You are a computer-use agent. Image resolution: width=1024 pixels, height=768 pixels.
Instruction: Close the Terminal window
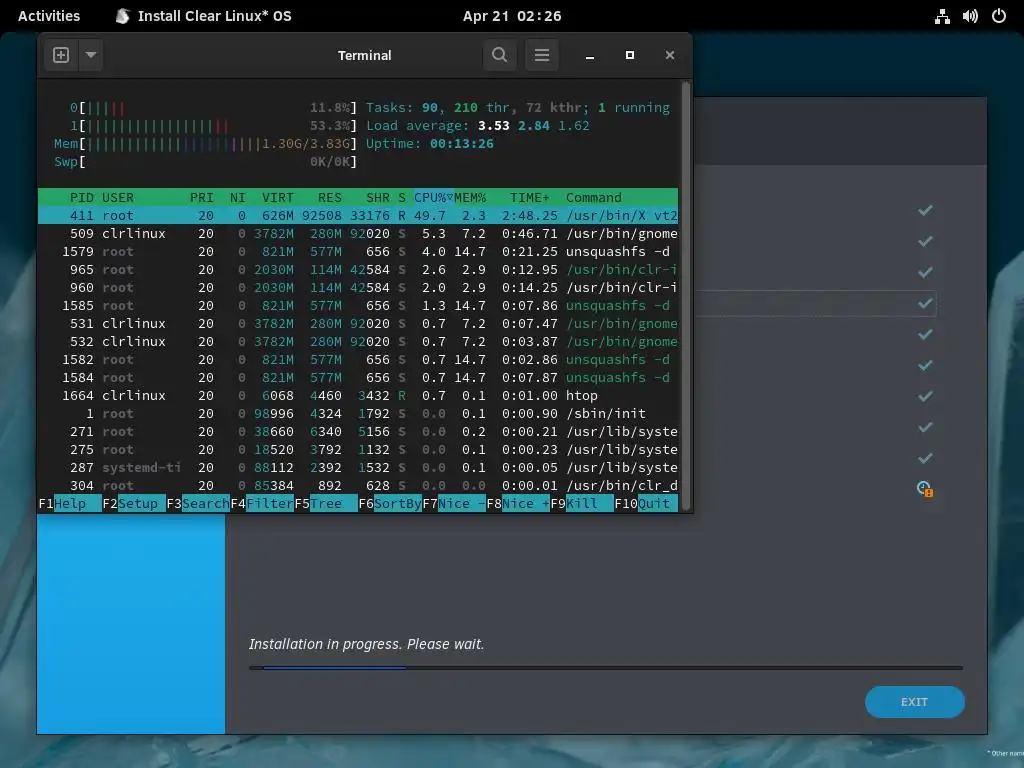pos(669,56)
